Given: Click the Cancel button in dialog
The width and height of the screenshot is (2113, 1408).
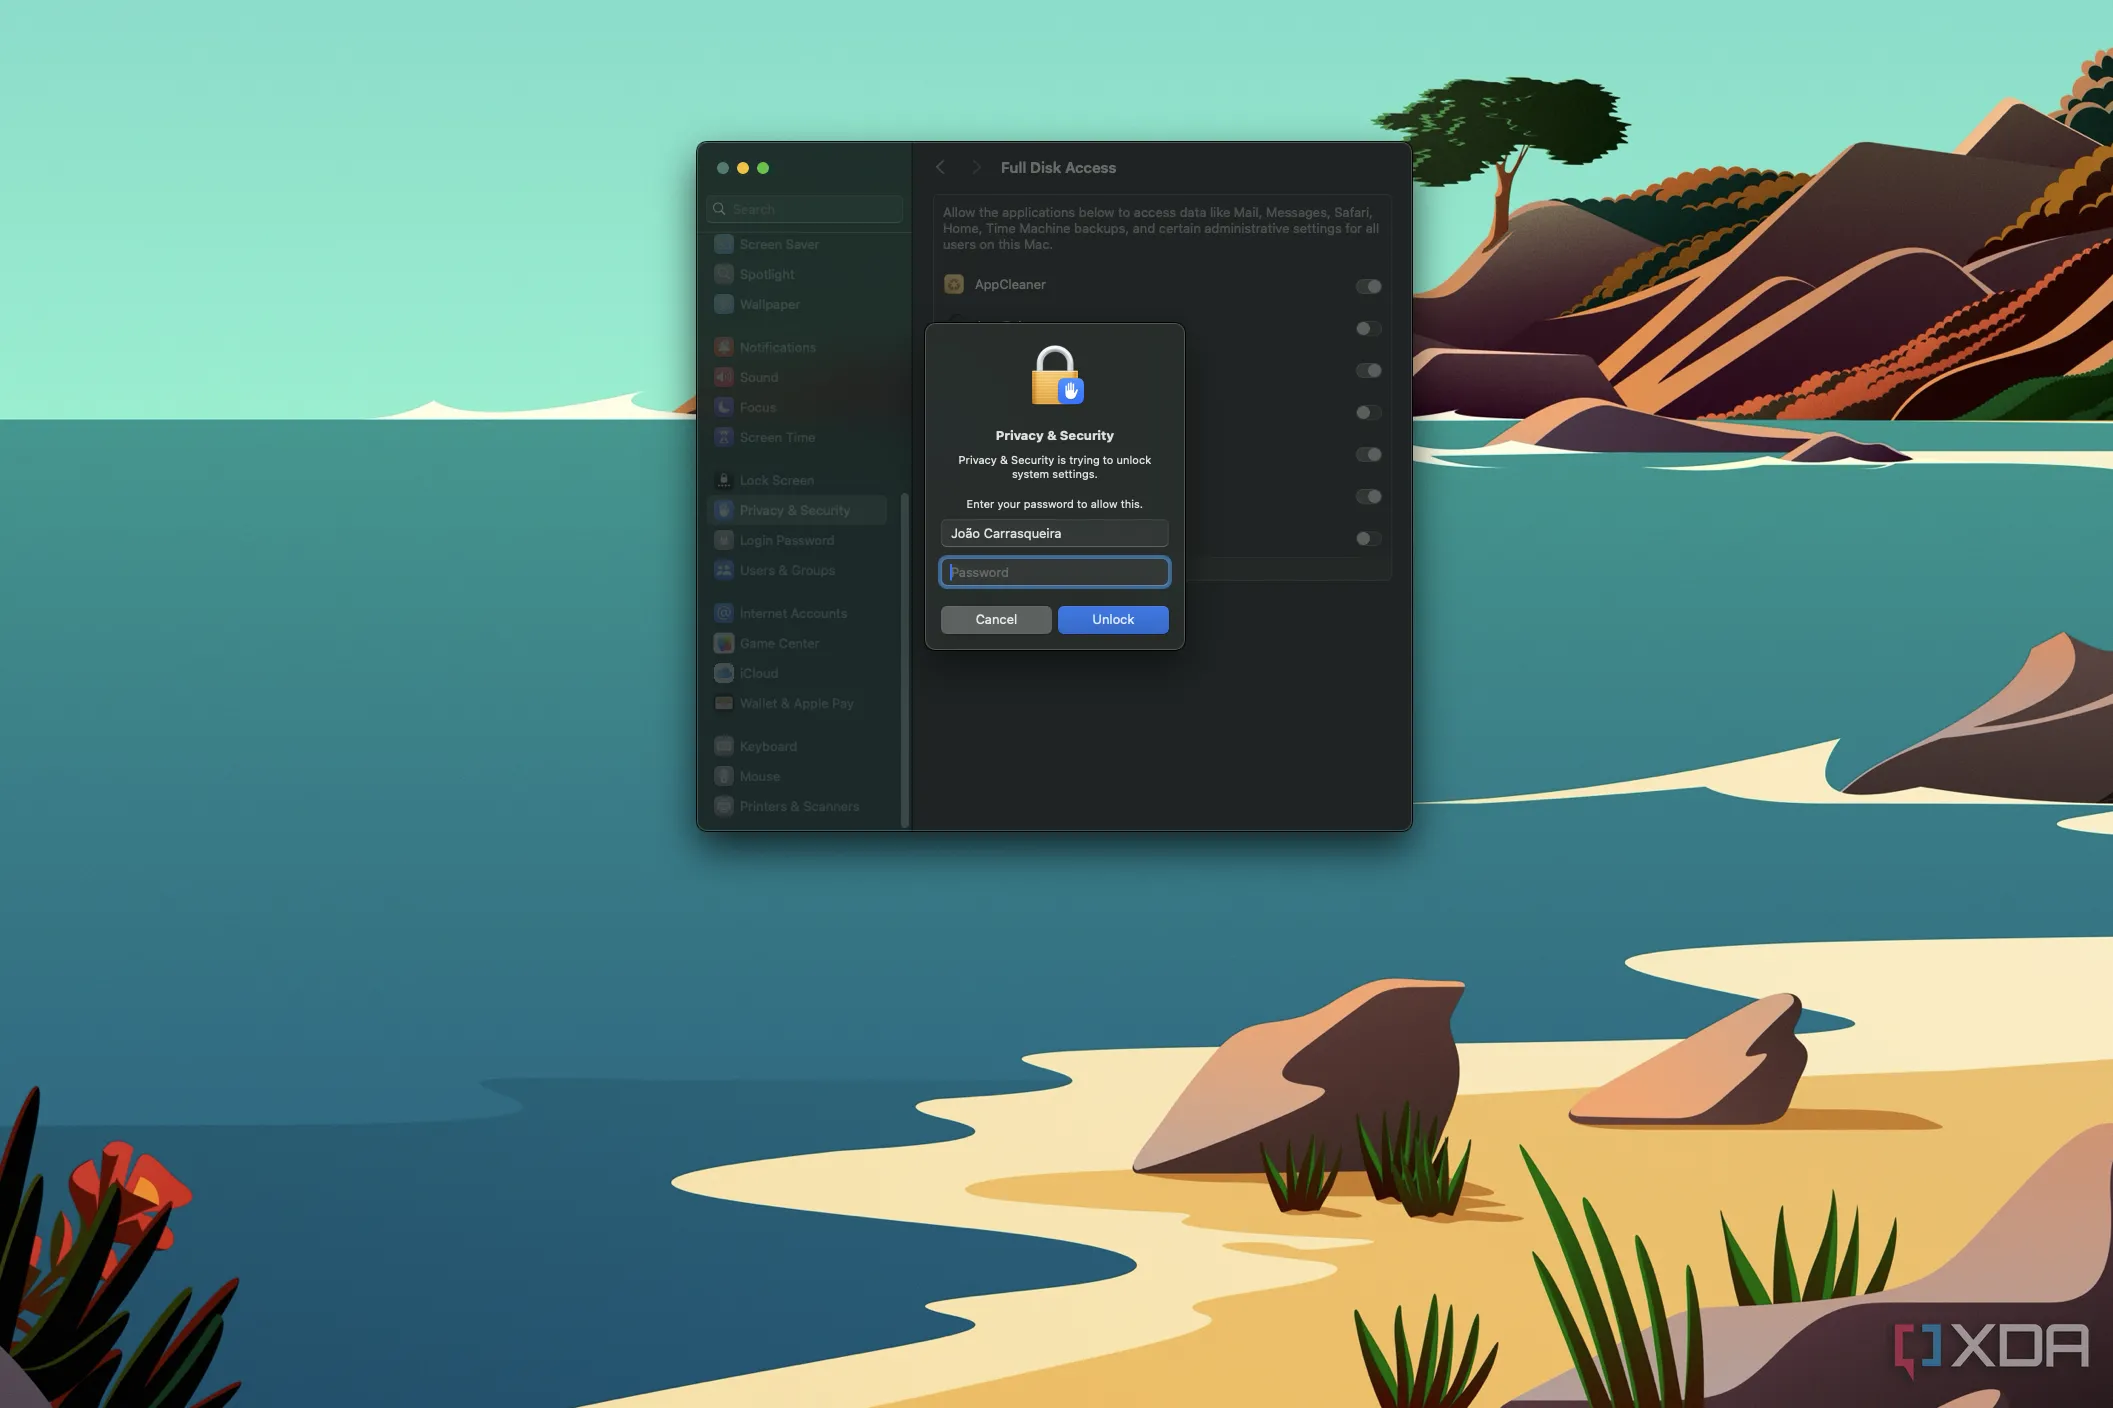Looking at the screenshot, I should pos(995,619).
